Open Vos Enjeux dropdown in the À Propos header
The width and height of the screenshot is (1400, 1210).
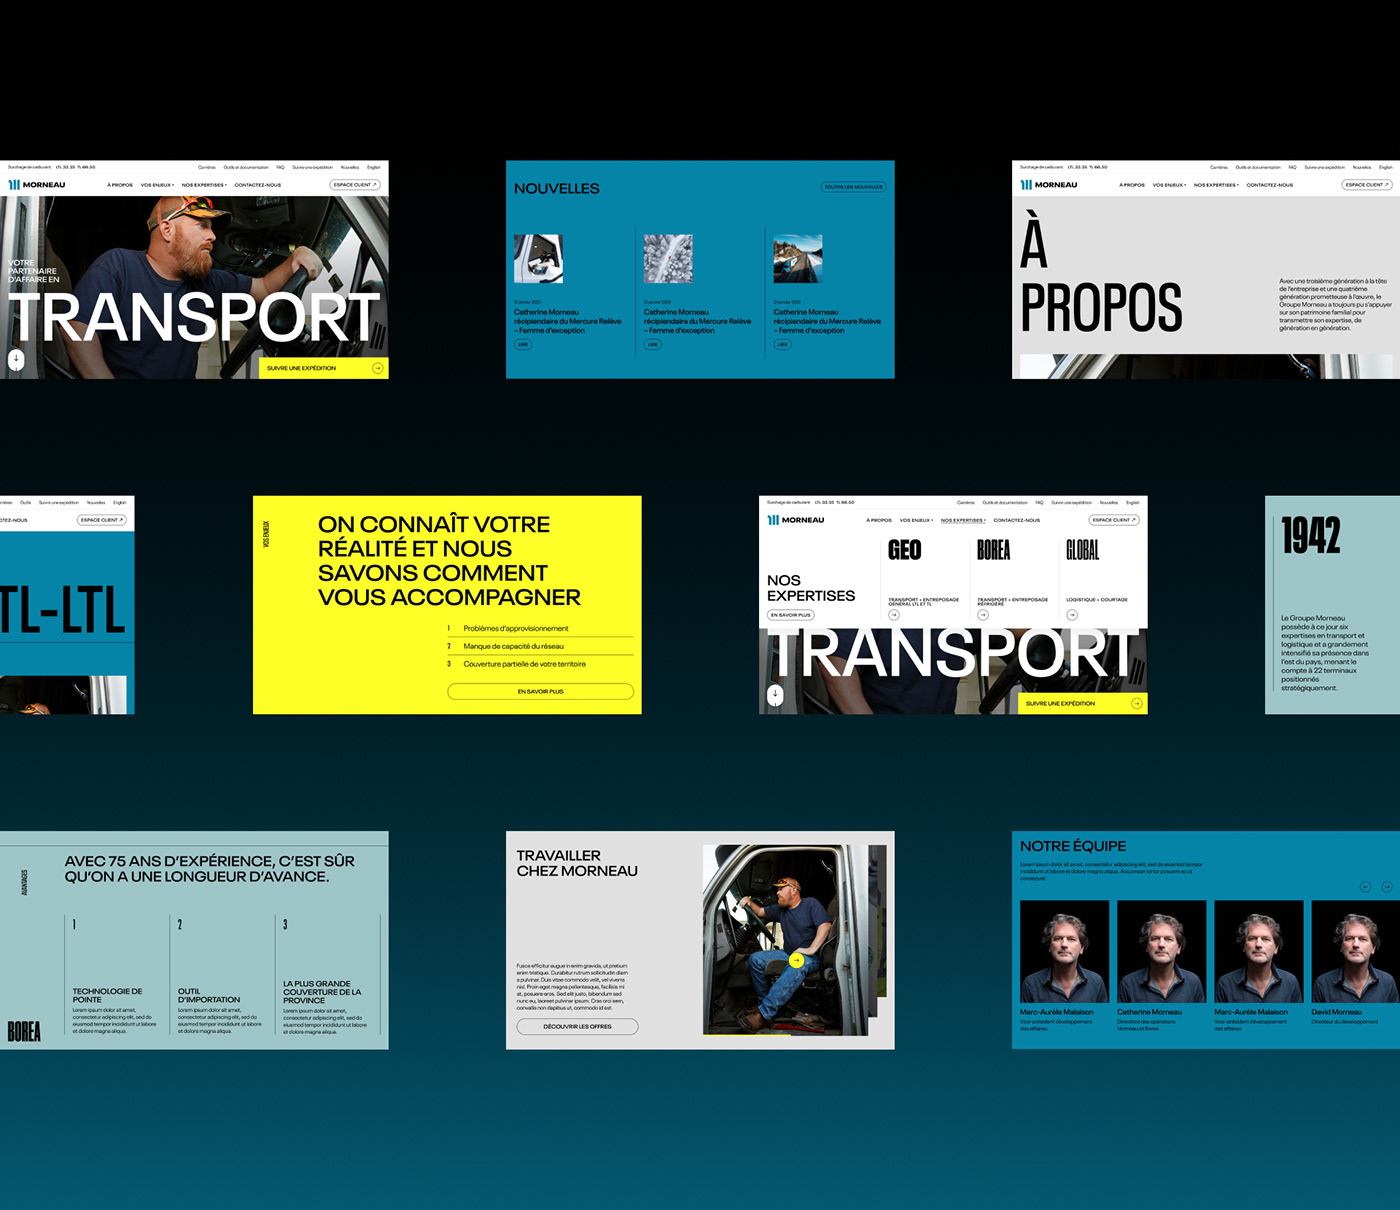[x=1169, y=185]
